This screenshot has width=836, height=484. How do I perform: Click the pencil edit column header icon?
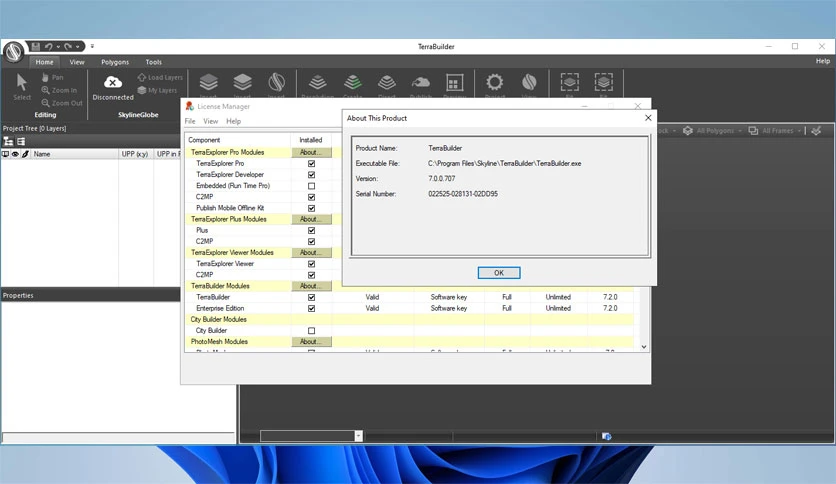(25, 154)
